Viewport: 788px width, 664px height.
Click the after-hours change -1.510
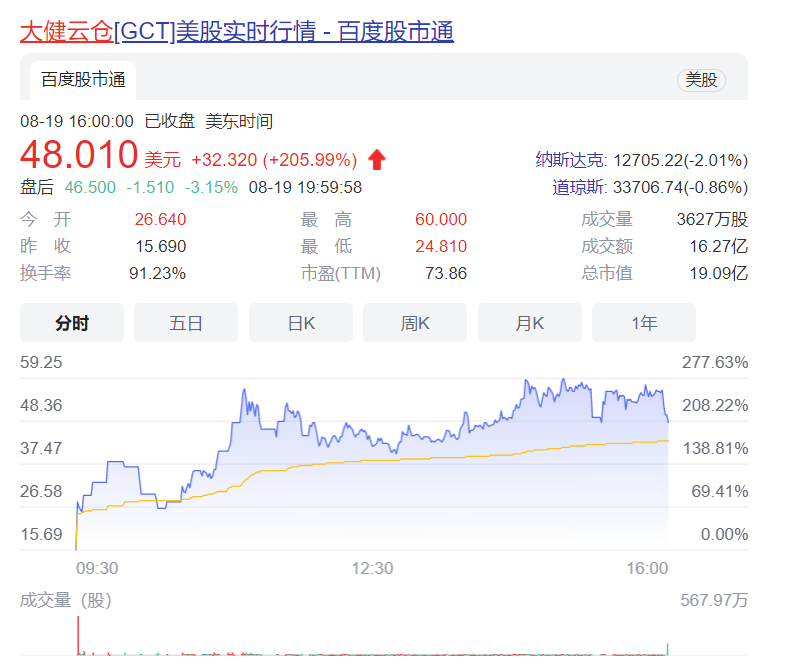point(150,187)
